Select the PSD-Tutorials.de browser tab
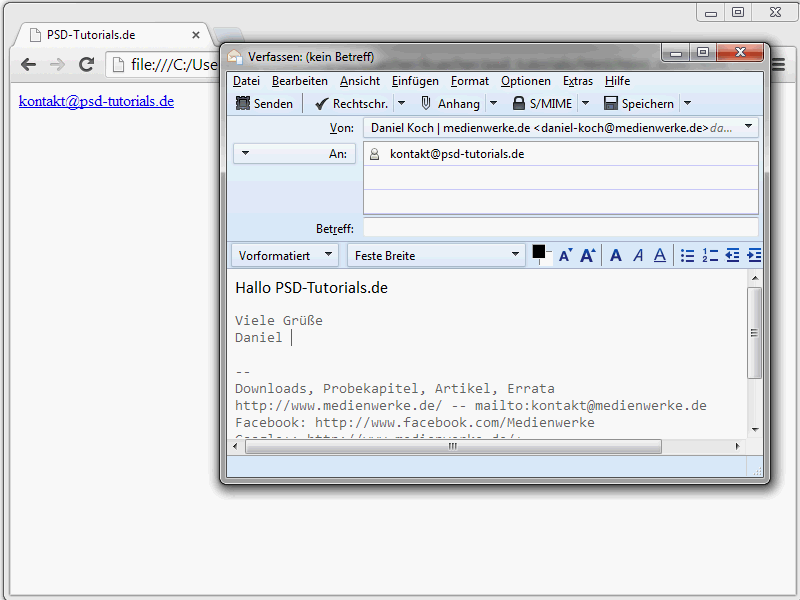 [111, 35]
